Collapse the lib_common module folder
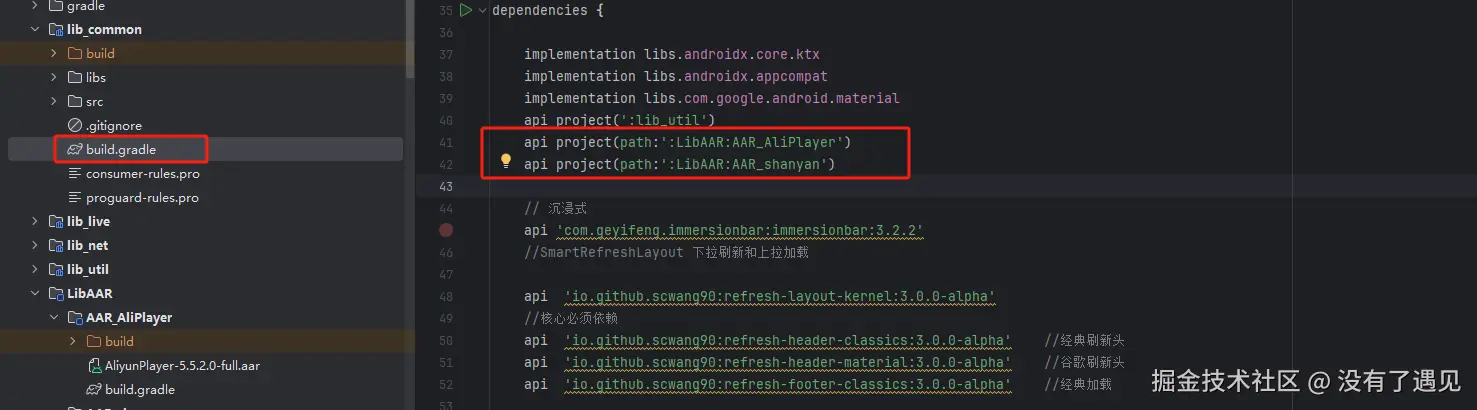1477x410 pixels. click(x=35, y=29)
